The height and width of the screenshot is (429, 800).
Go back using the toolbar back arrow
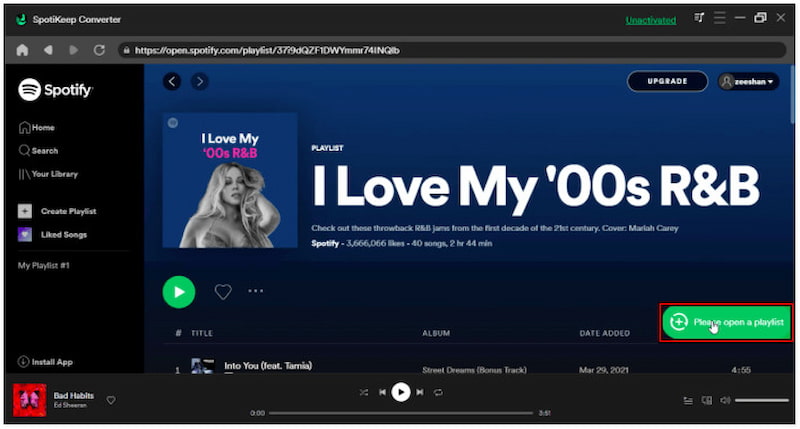[48, 50]
